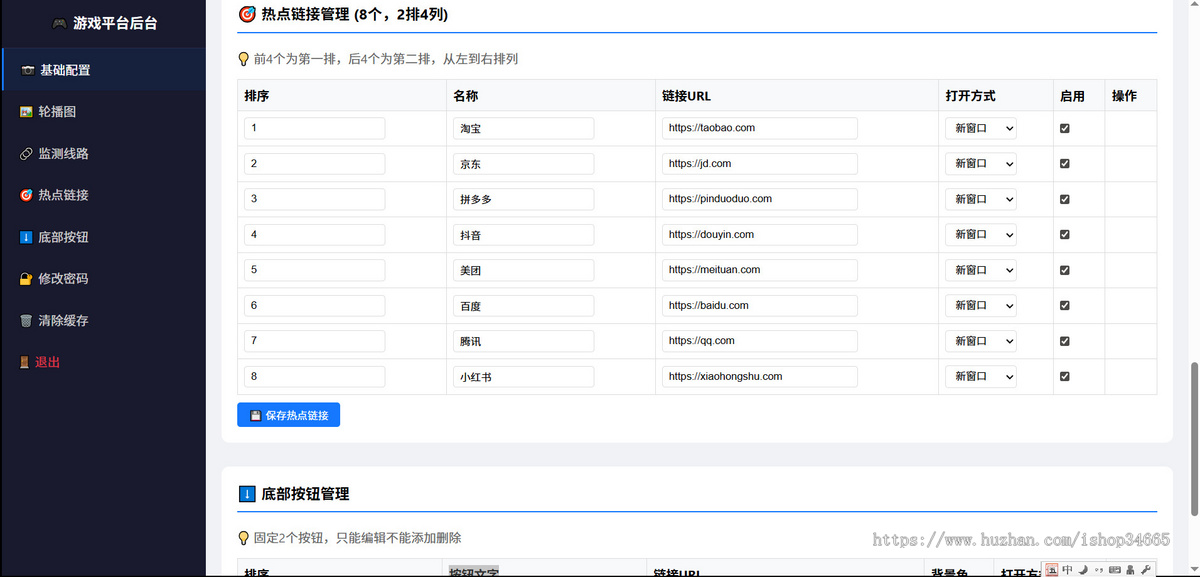1200x577 pixels.
Task: Open 打开方式 dropdown for 腾讯 row
Action: tap(981, 341)
